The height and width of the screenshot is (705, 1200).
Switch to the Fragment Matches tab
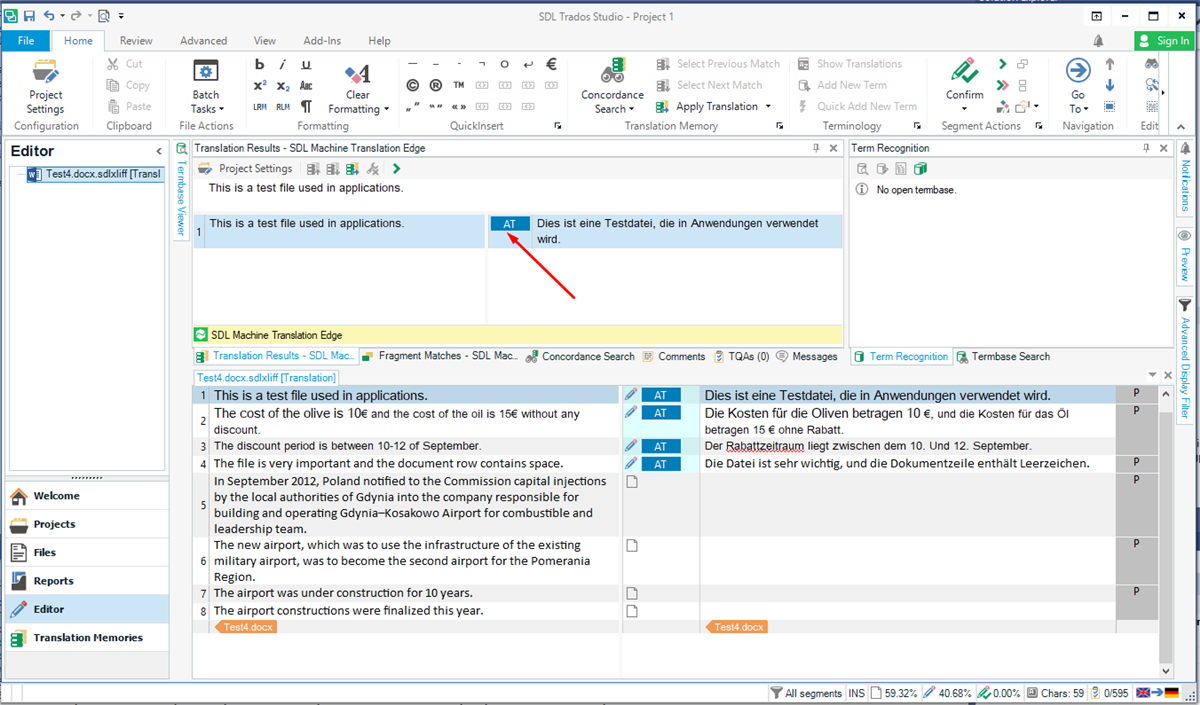click(x=440, y=356)
